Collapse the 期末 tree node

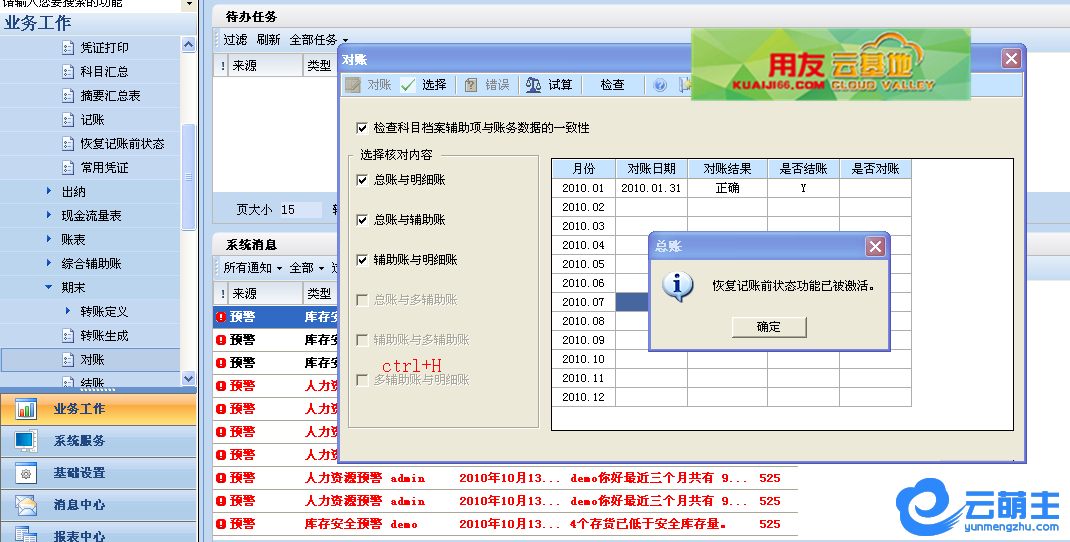coord(49,288)
